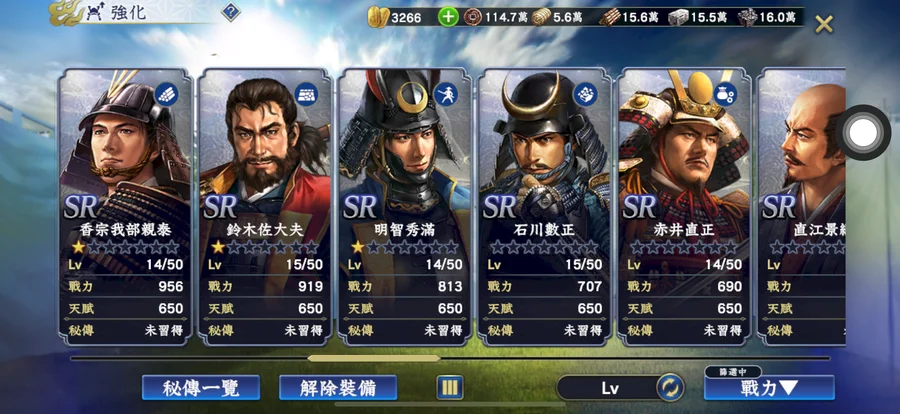Image resolution: width=900 pixels, height=414 pixels.
Task: Click the 解除裝備 button
Action: point(338,388)
